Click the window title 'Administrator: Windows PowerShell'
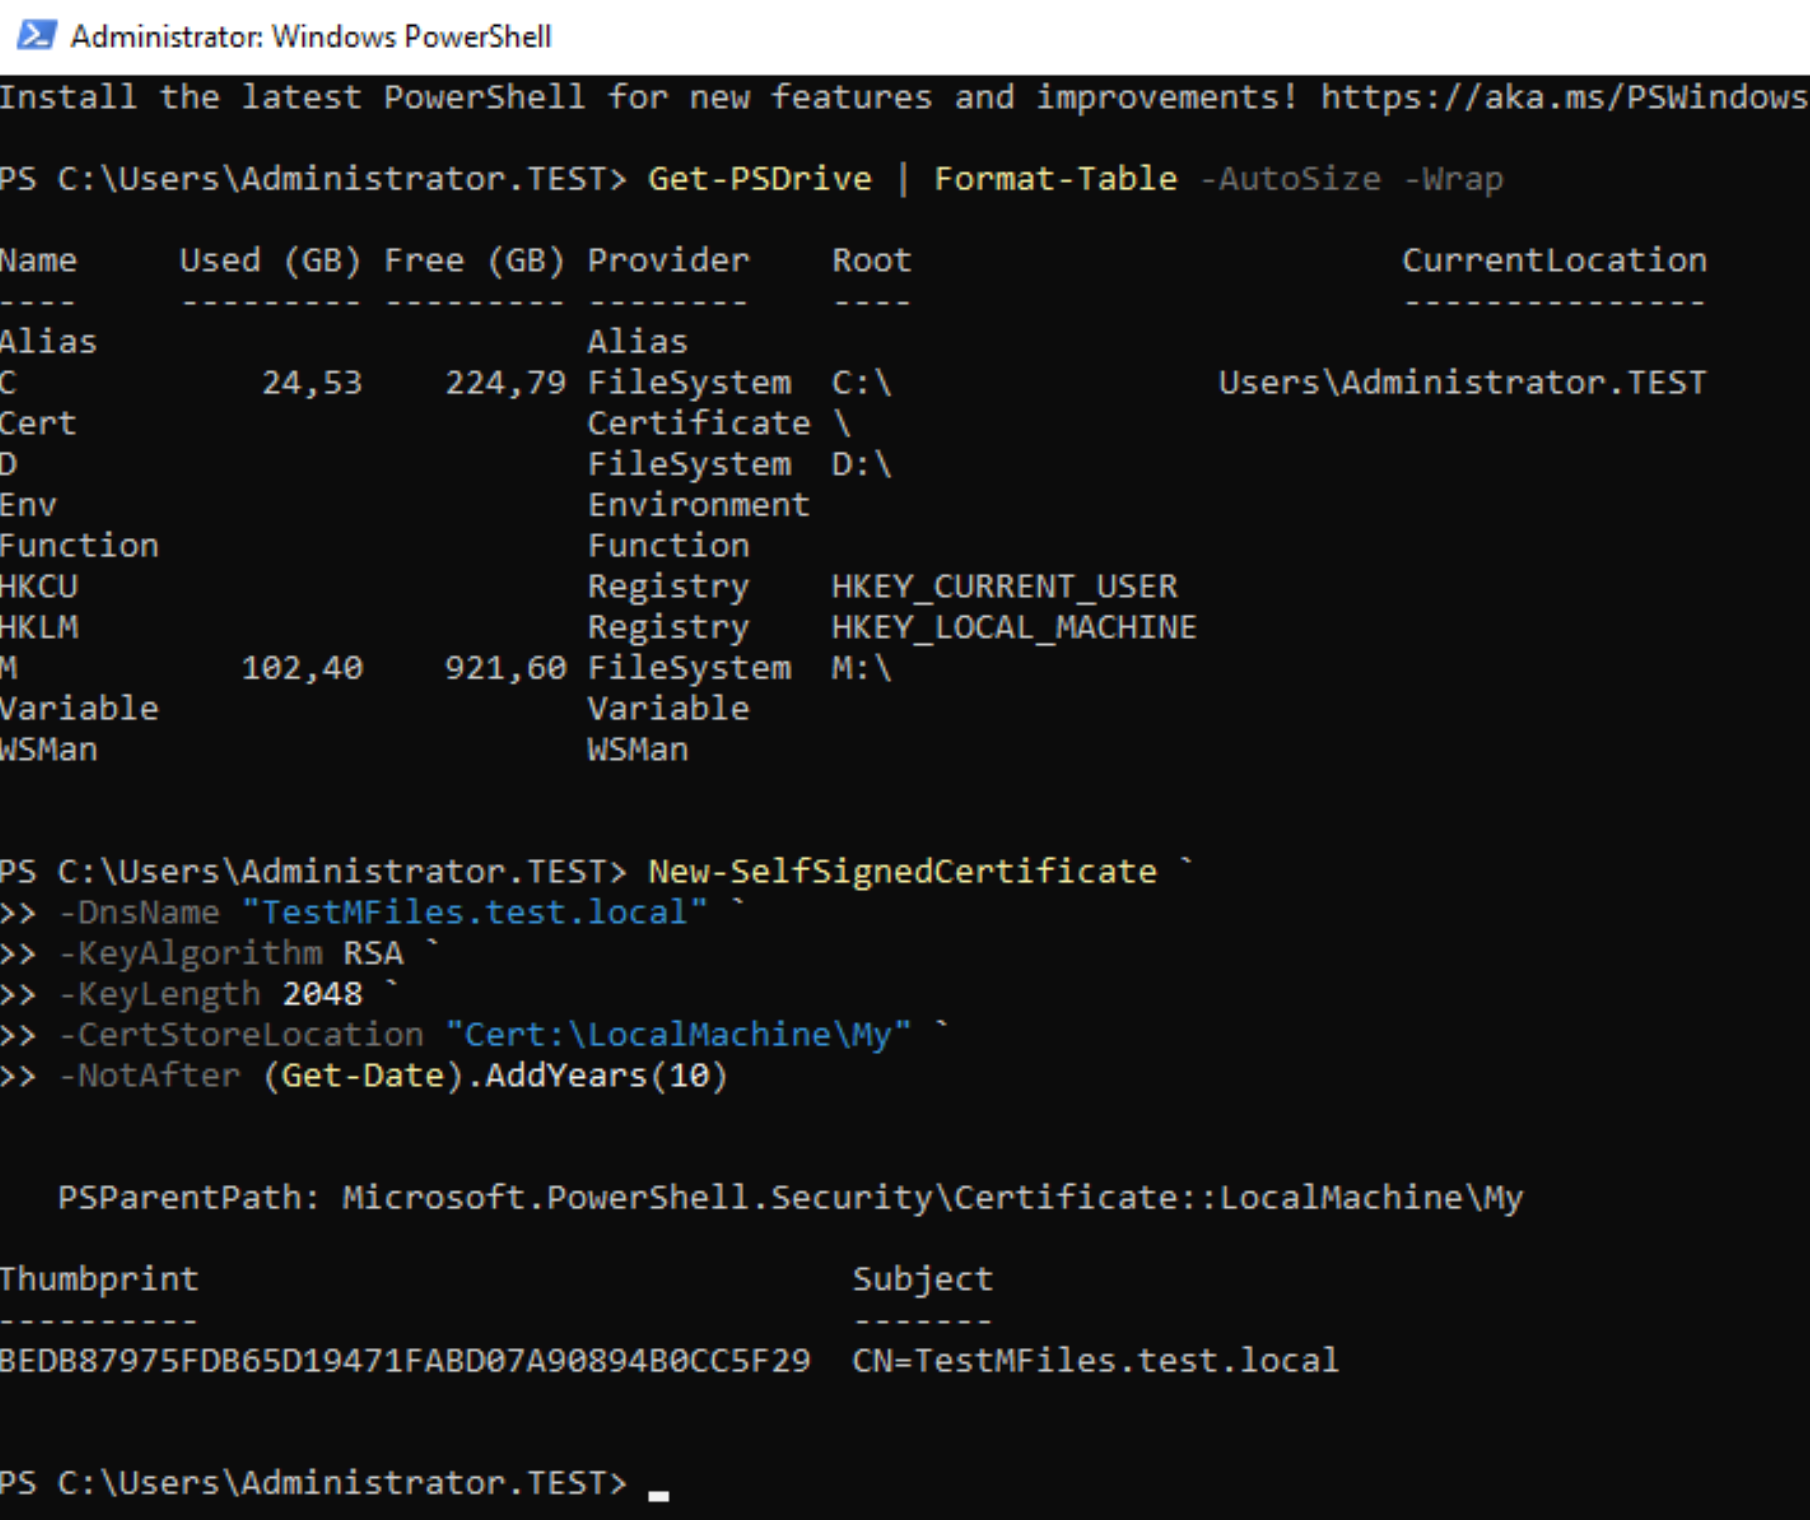The image size is (1810, 1520). tap(311, 37)
